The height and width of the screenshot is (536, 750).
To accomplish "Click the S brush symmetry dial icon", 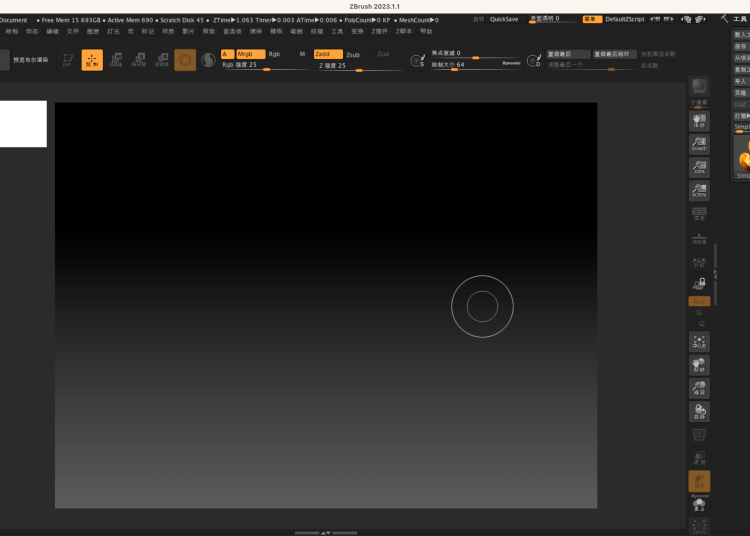I will pos(418,61).
